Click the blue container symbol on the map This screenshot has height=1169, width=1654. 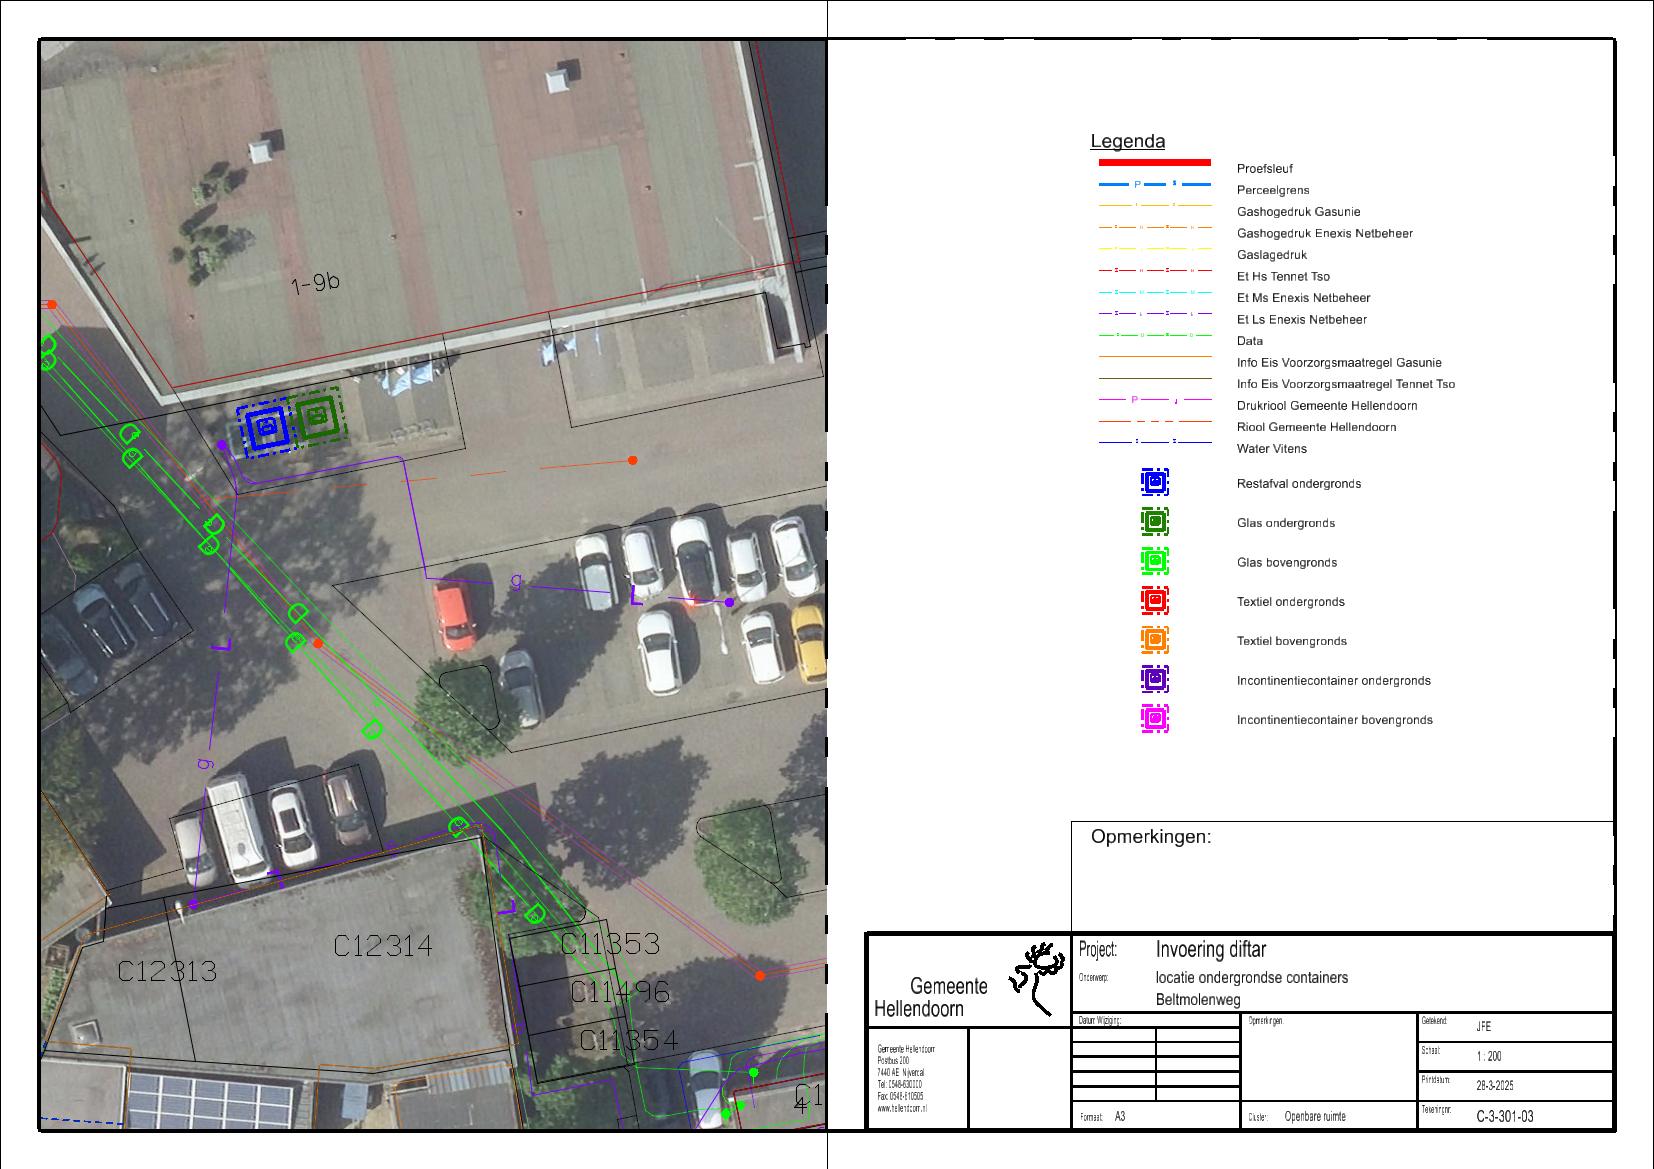pos(267,430)
